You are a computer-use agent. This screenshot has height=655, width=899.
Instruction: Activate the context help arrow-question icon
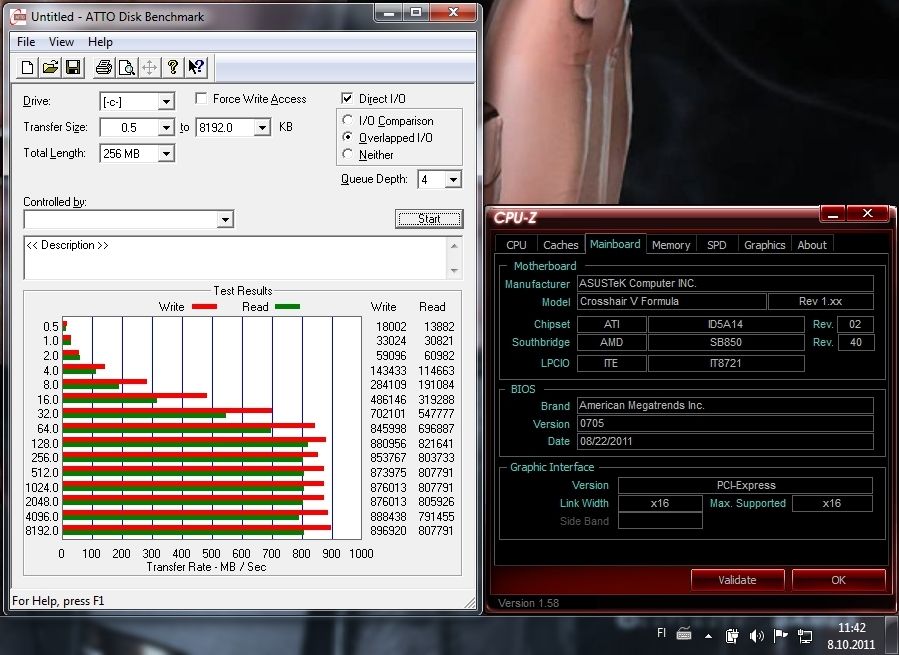click(196, 68)
